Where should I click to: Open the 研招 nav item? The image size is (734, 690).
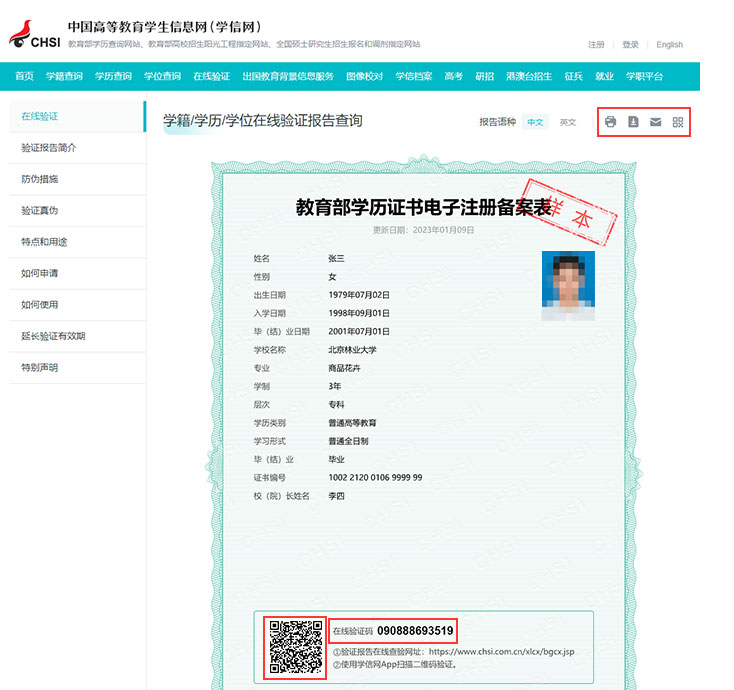[x=484, y=76]
